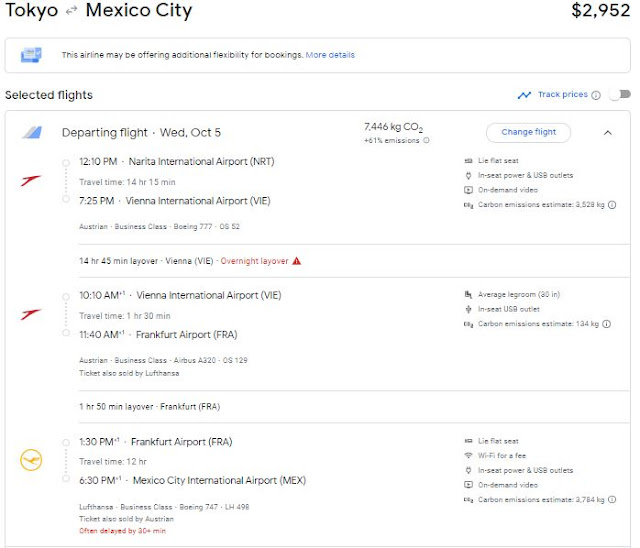The width and height of the screenshot is (640, 548).
Task: Click the booking flexibility ticket icon
Action: click(x=31, y=55)
